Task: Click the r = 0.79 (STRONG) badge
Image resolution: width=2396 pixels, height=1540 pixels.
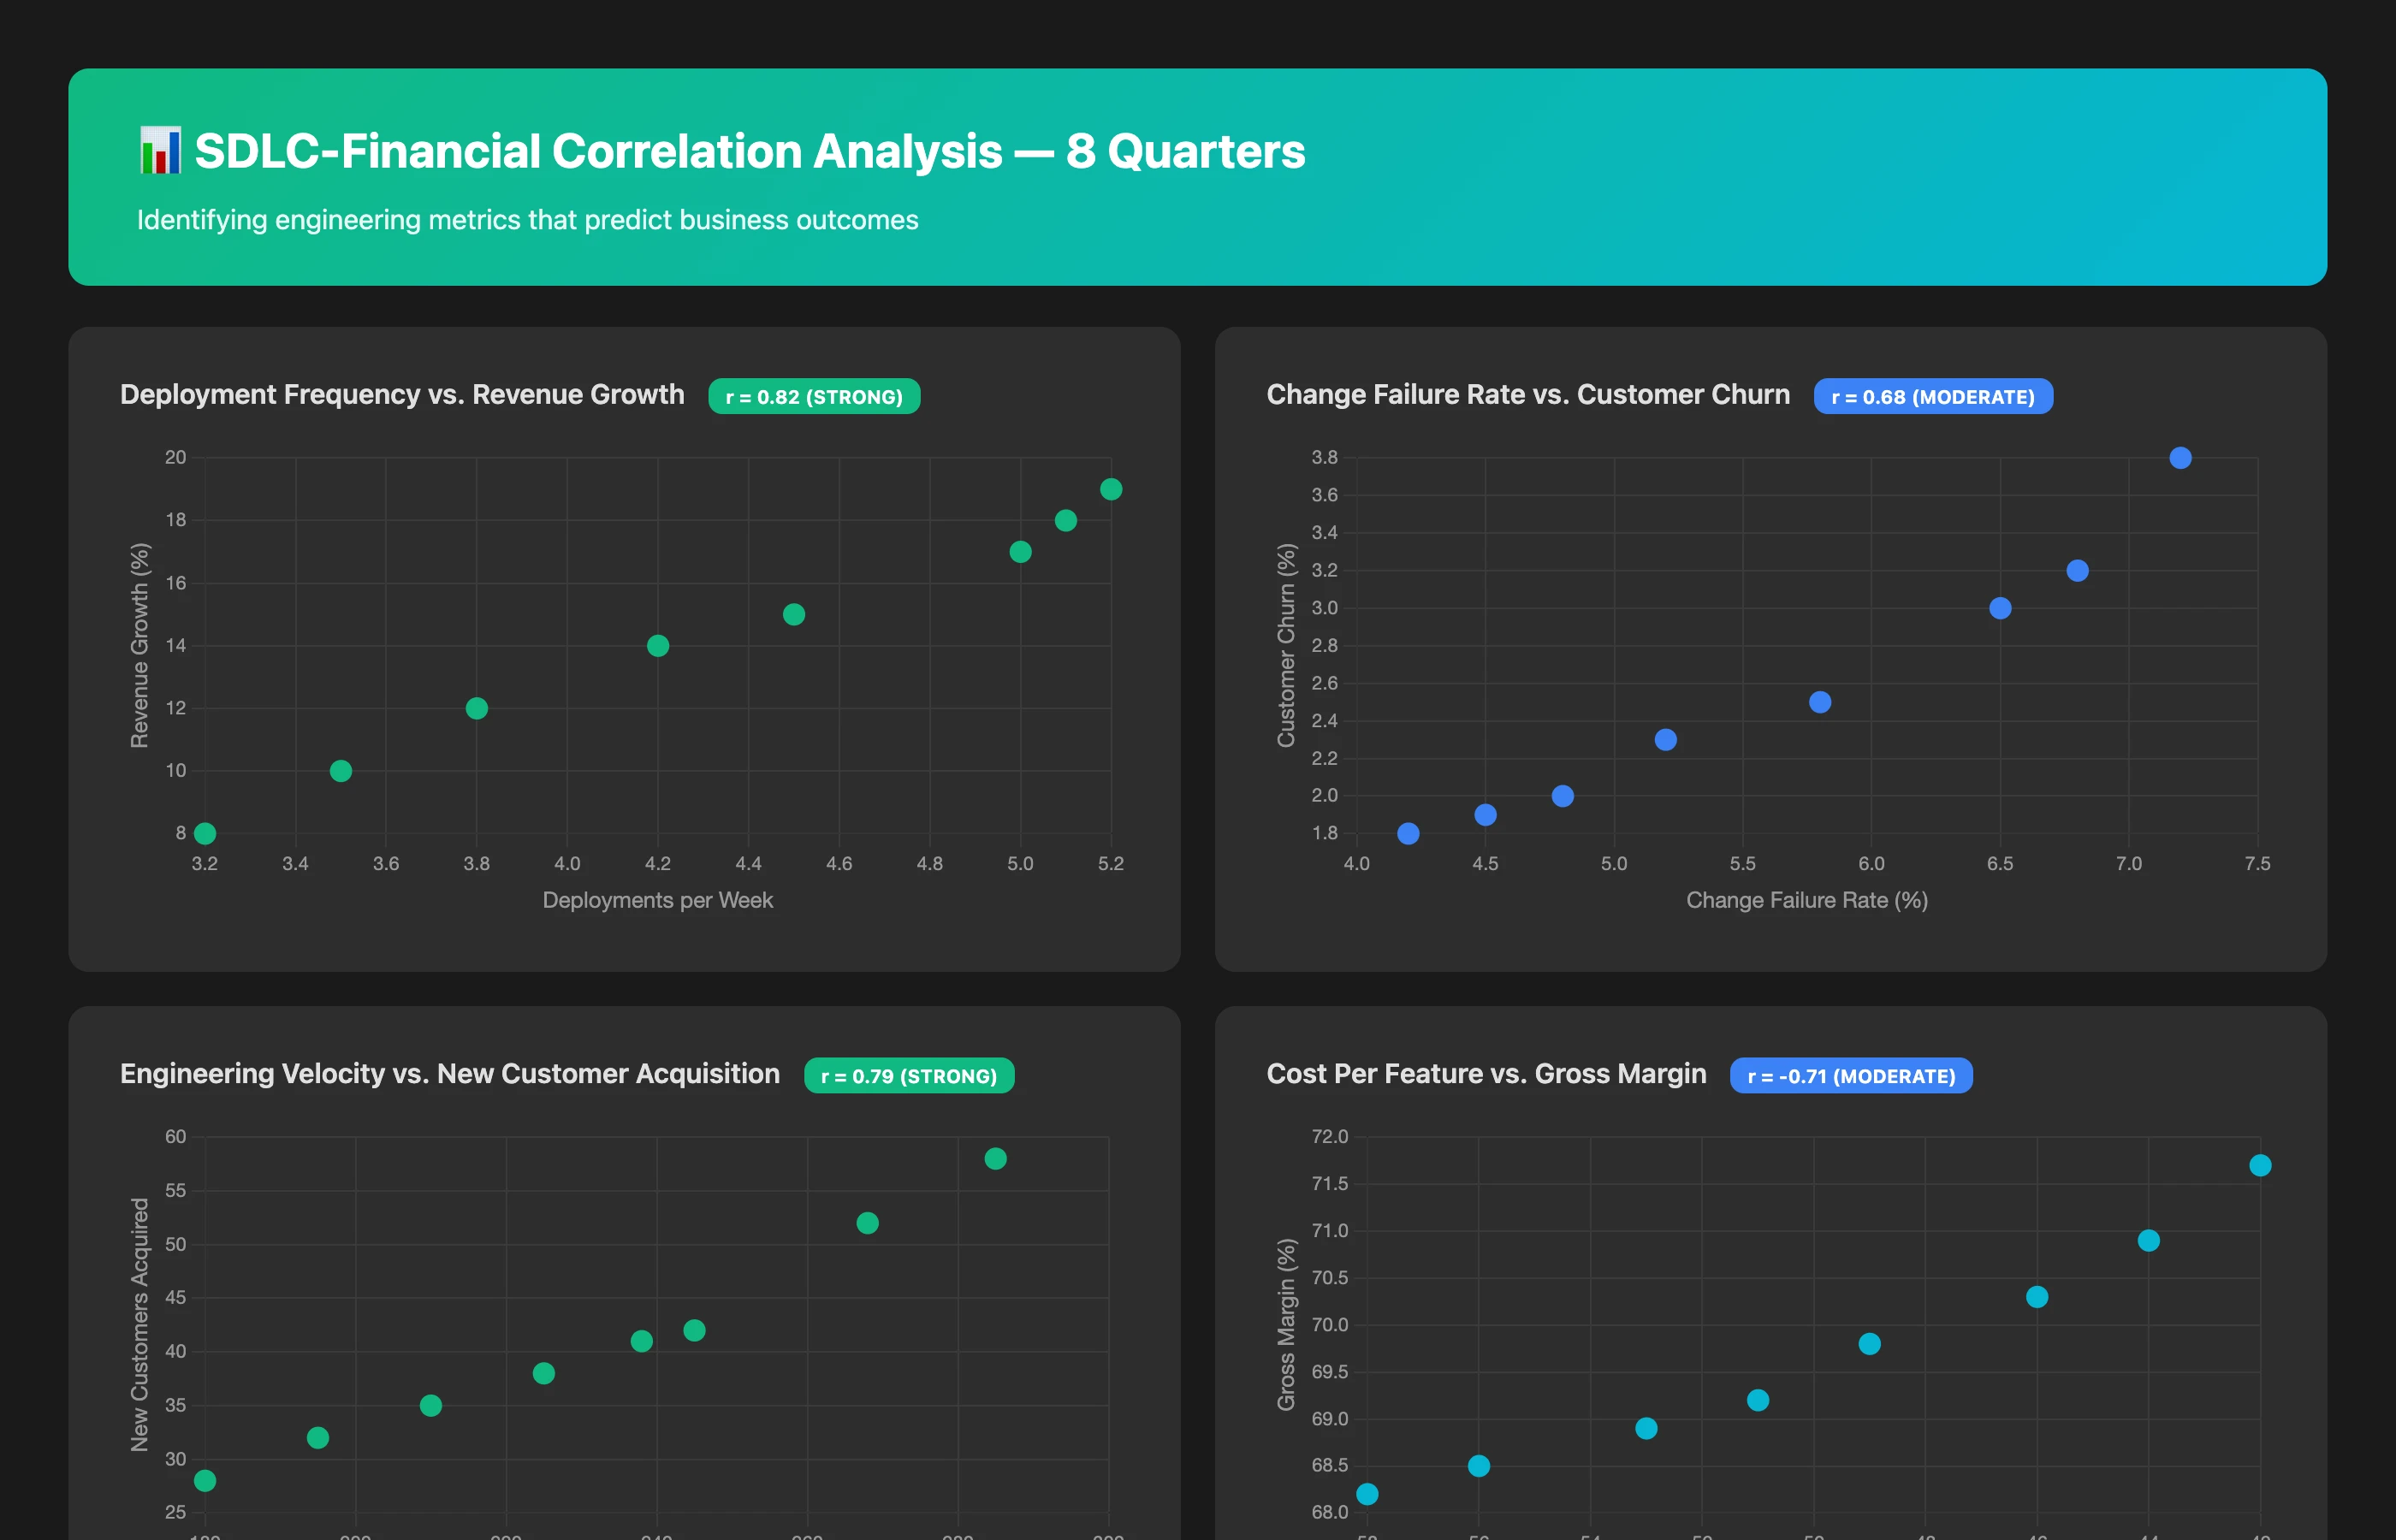Action: click(909, 1075)
